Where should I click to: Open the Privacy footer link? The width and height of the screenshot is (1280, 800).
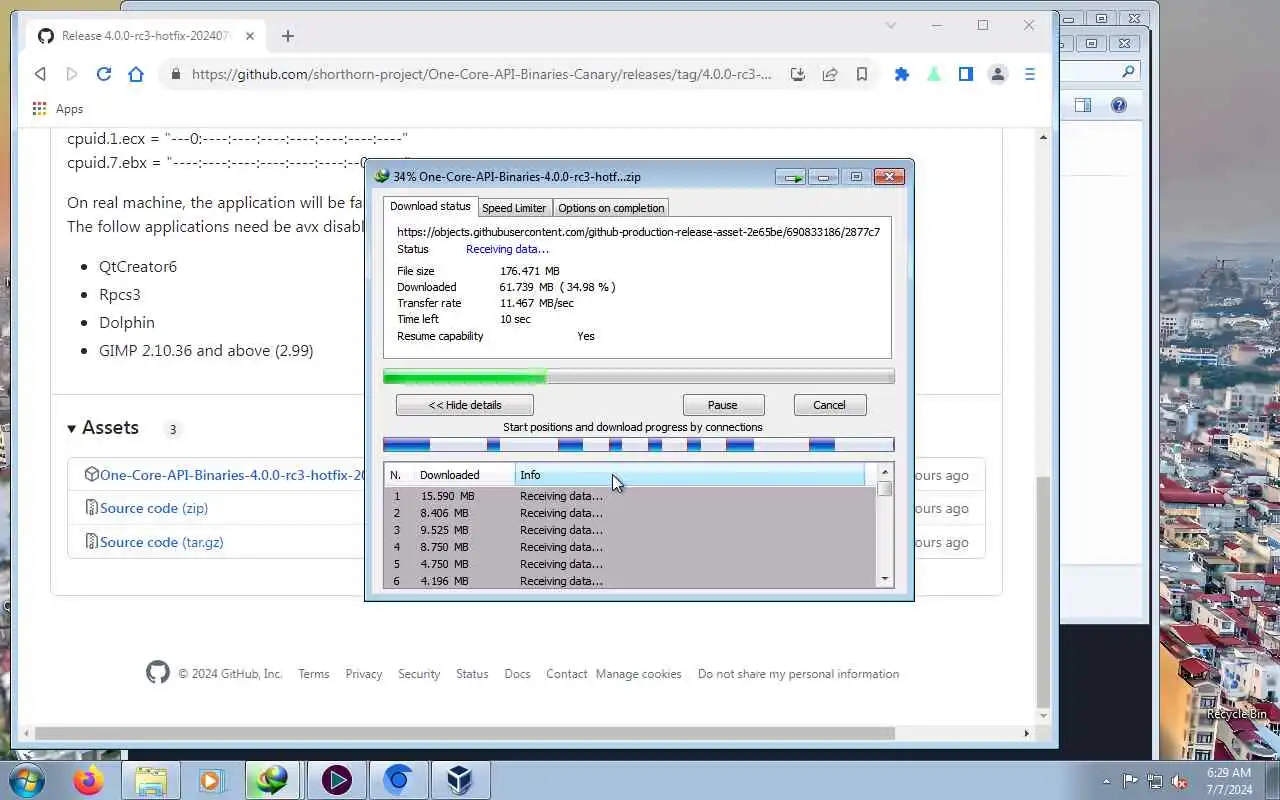(364, 674)
